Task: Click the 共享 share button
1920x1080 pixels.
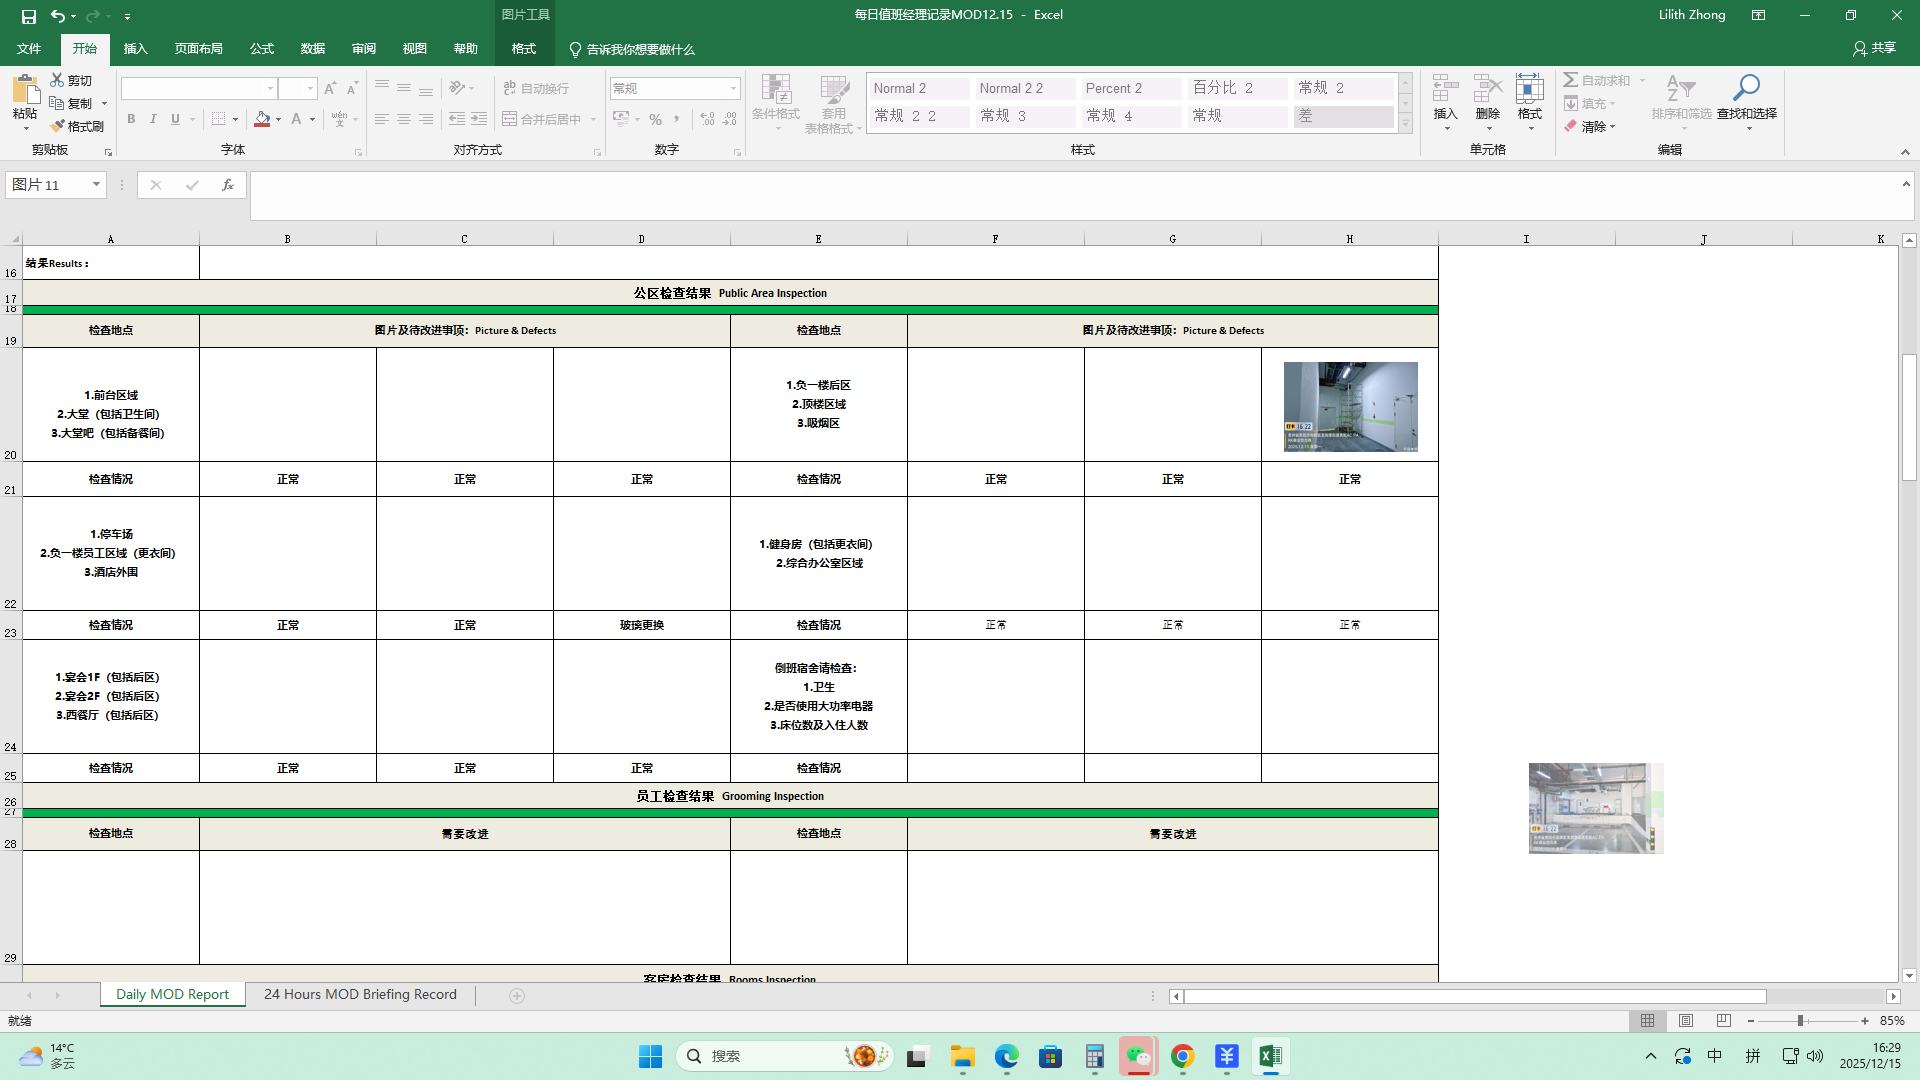Action: coord(1874,48)
